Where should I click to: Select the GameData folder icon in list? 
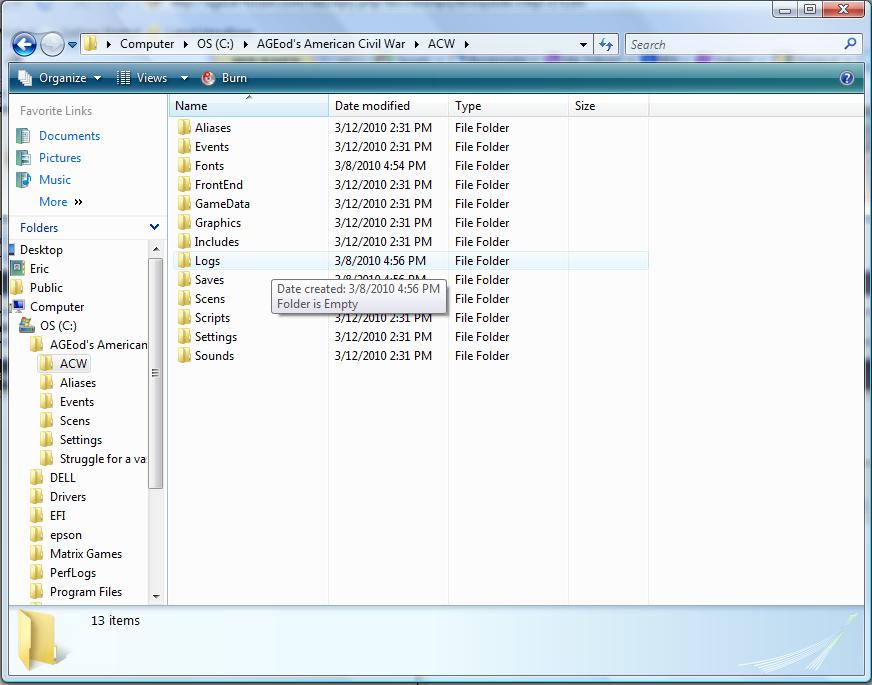(x=184, y=204)
